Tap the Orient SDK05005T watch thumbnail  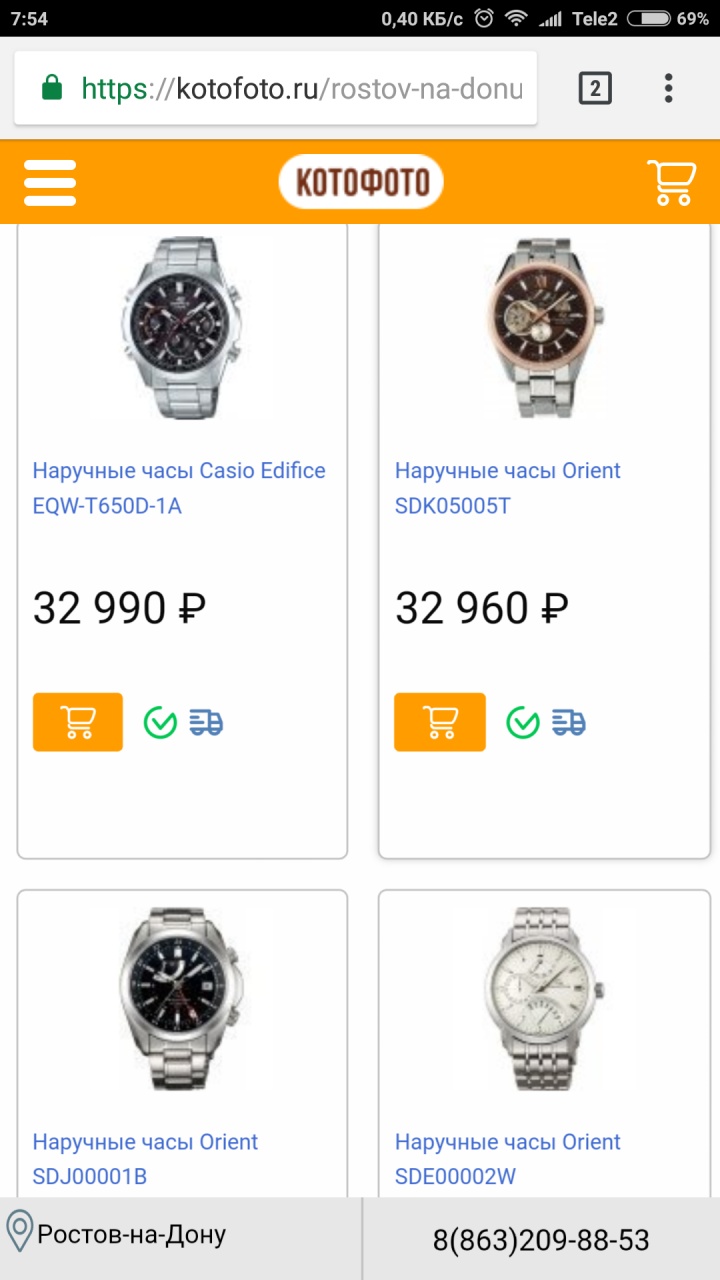[x=545, y=330]
